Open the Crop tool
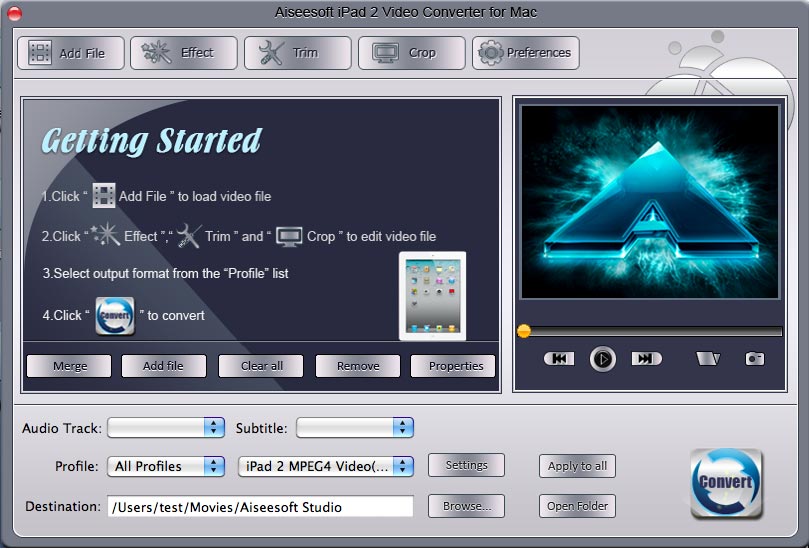The width and height of the screenshot is (809, 549). coord(411,53)
